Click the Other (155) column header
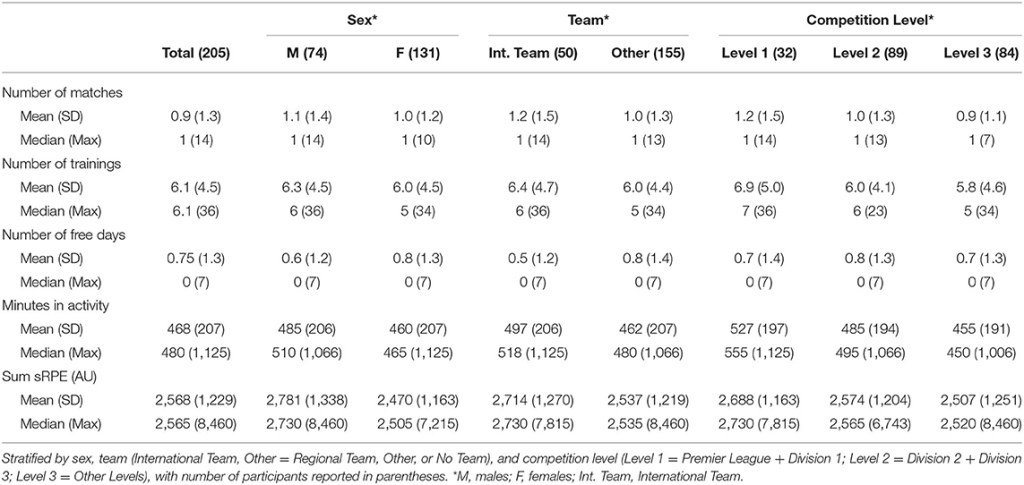Image resolution: width=1024 pixels, height=485 pixels. 645,53
